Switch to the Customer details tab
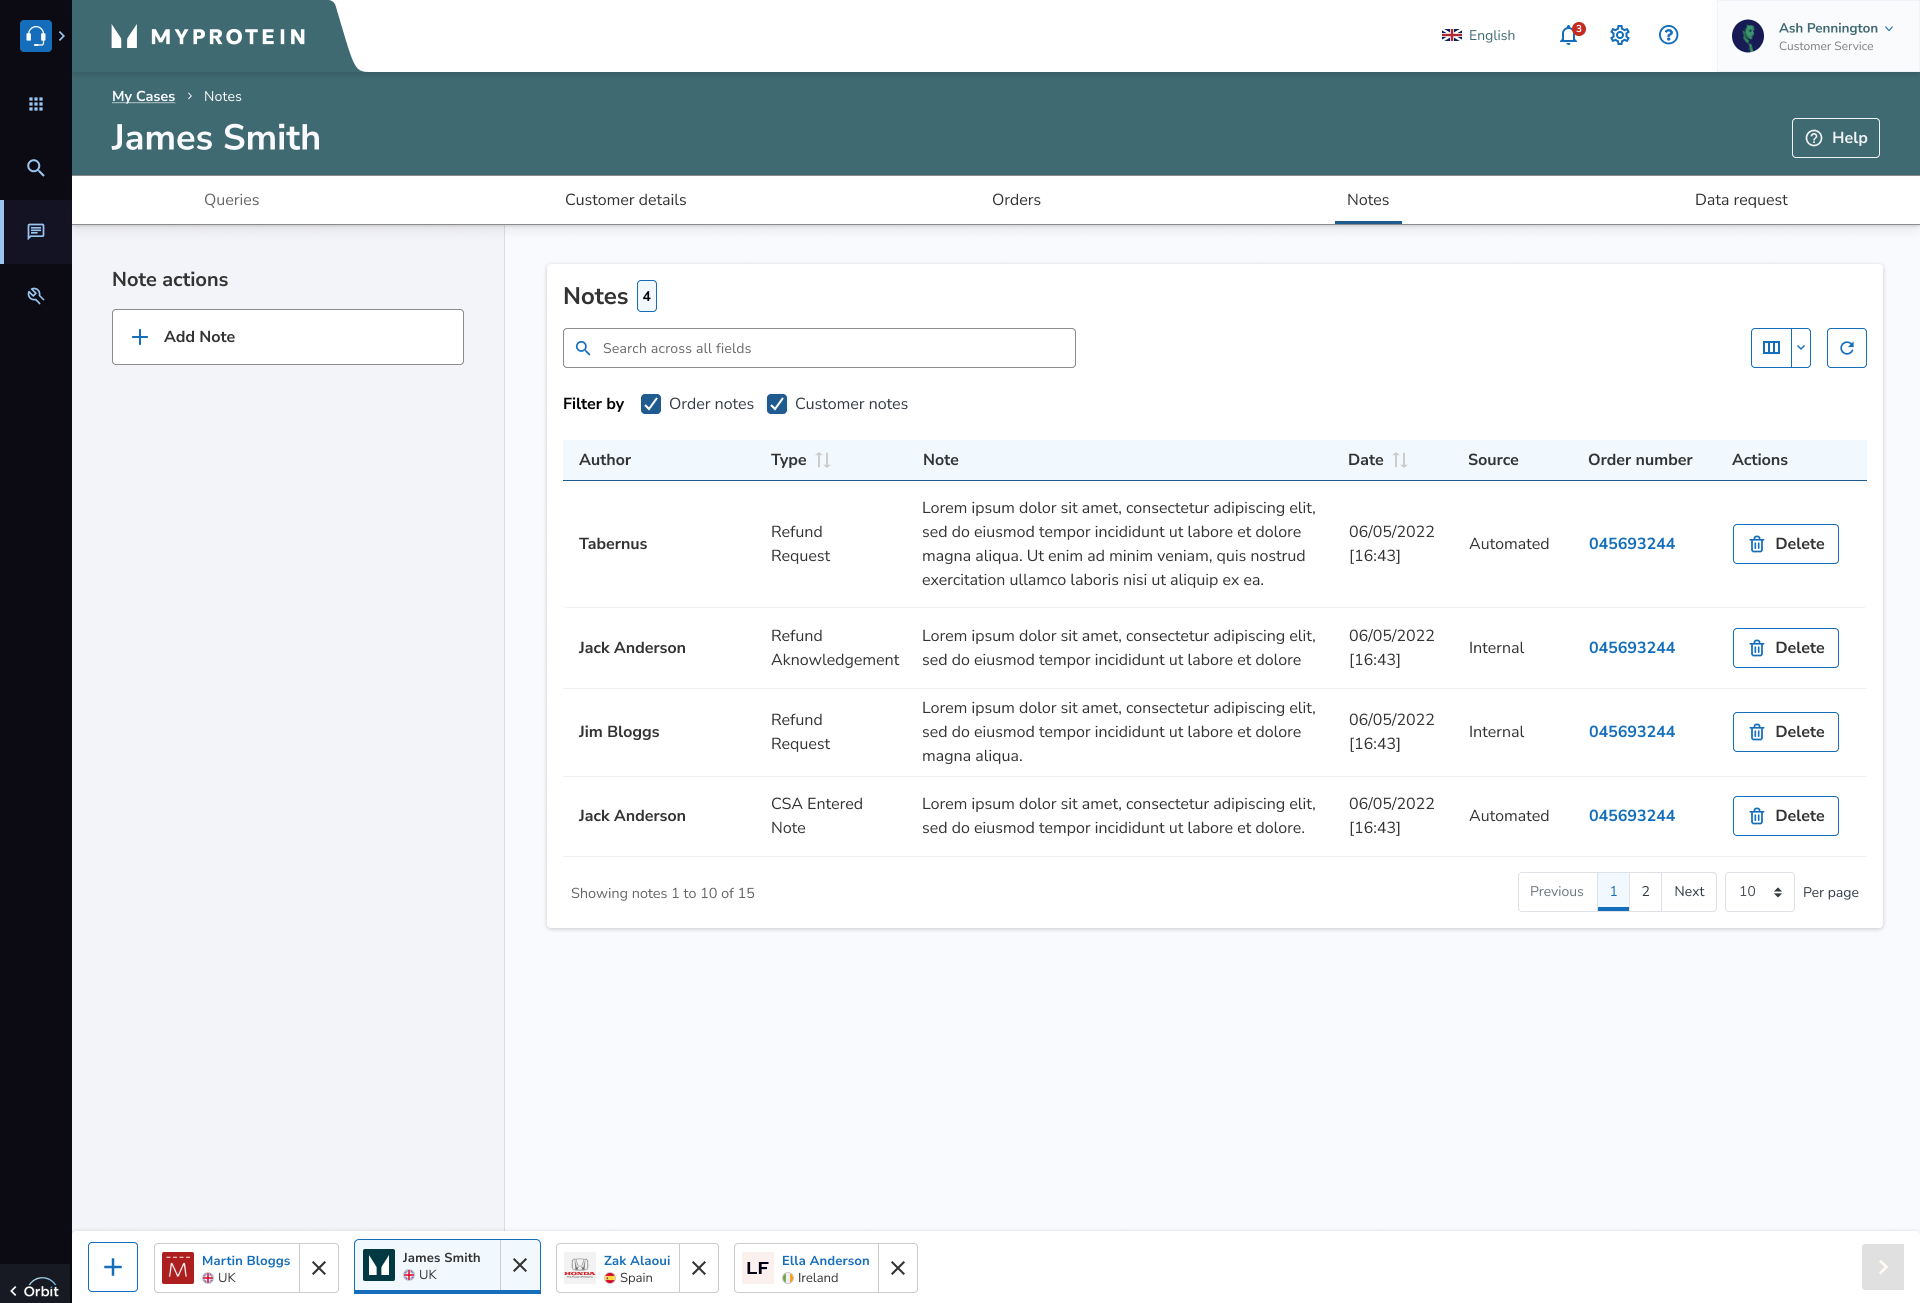Viewport: 1920px width, 1303px height. [x=625, y=200]
